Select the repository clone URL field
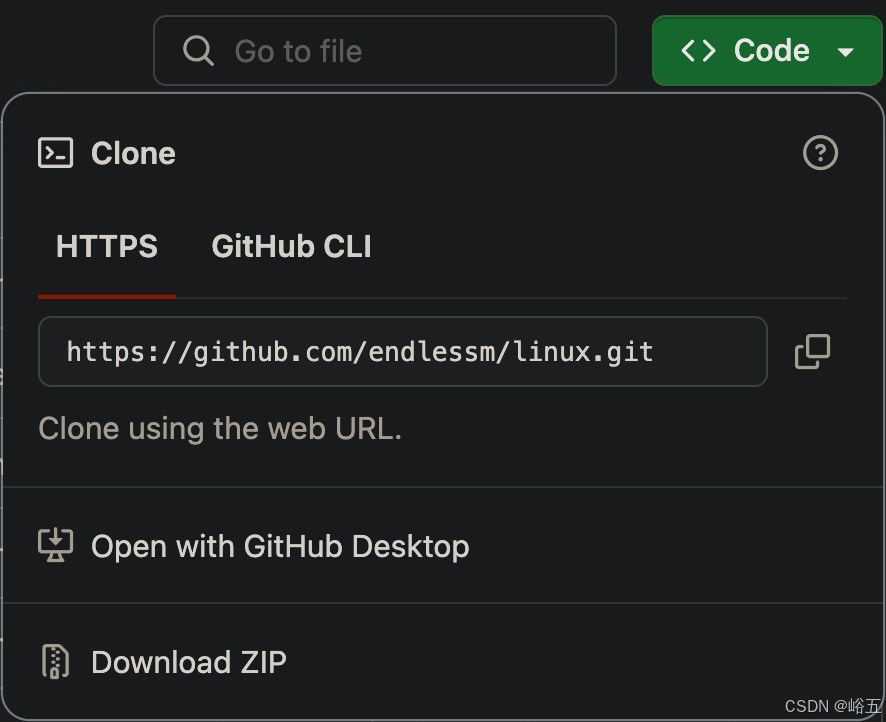886x722 pixels. tap(402, 352)
